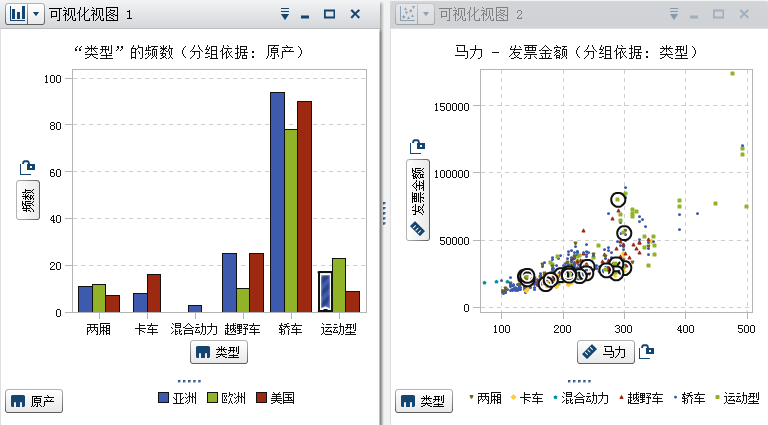
Task: Close 可视化视图 2 panel
Action: click(x=744, y=14)
